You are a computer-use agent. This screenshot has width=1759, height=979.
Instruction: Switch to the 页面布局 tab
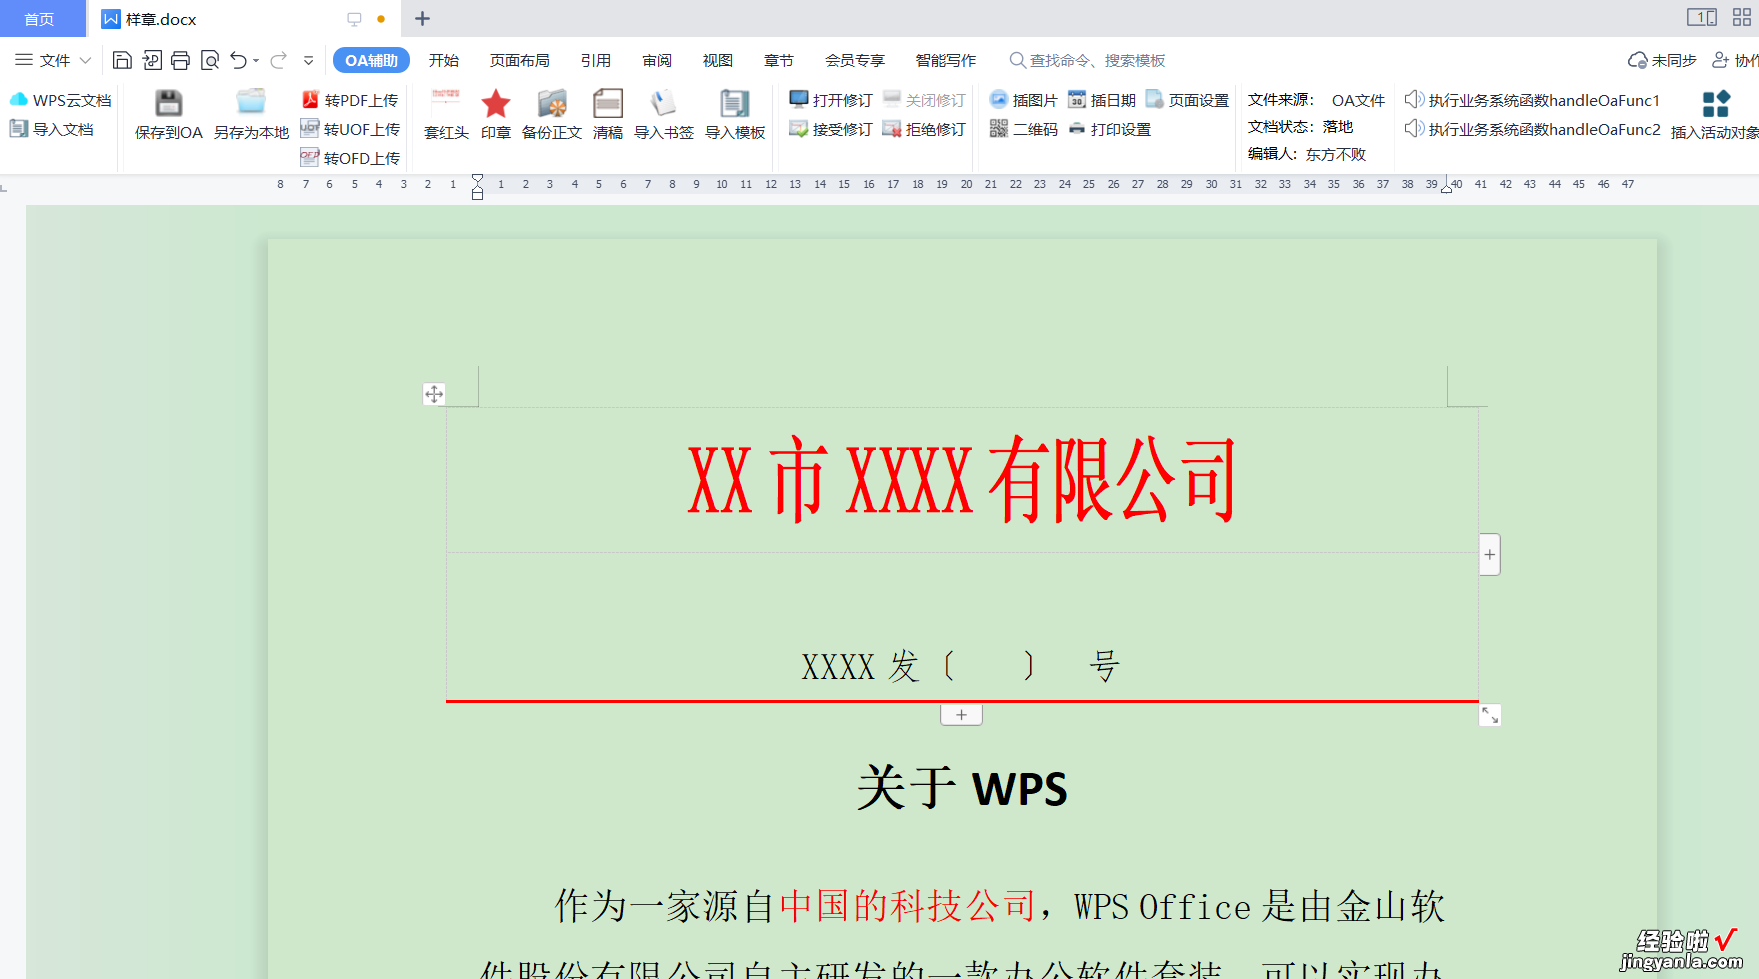[x=519, y=60]
